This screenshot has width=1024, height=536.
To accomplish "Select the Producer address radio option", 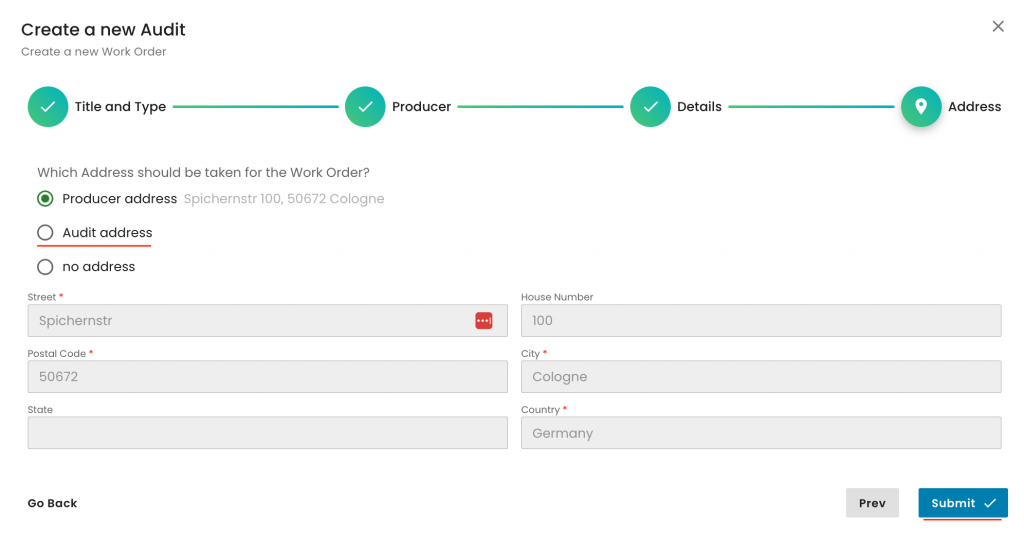I will (45, 199).
